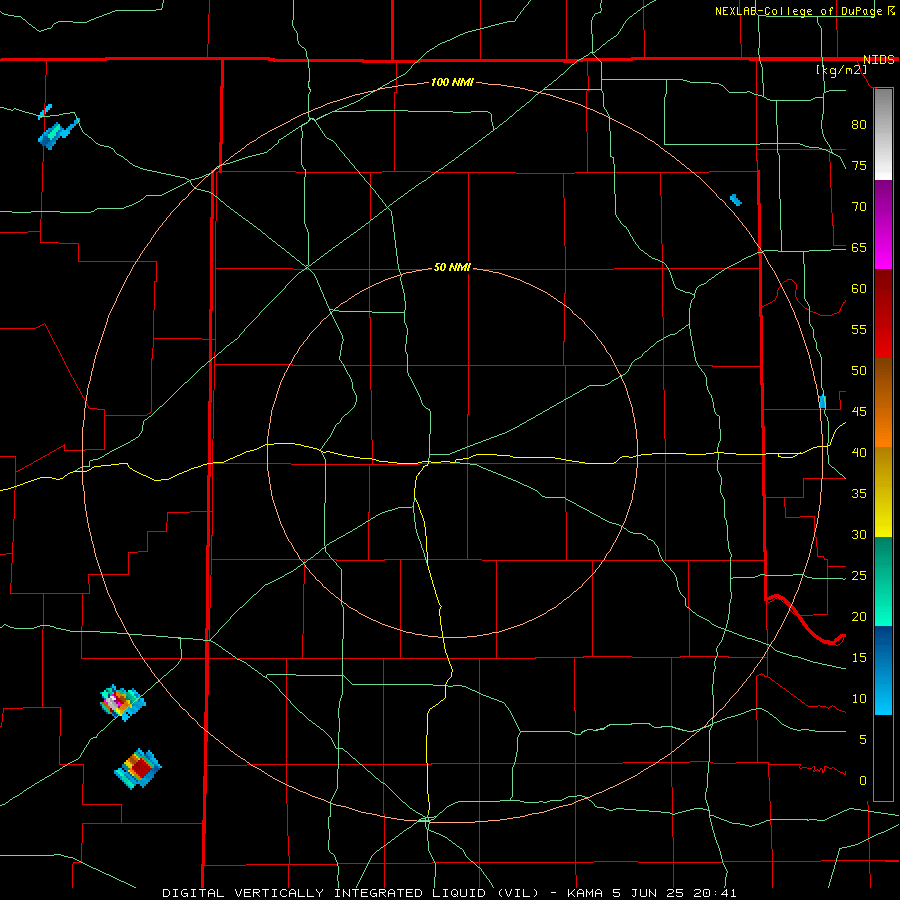Click the orange-brown segment of the color bar
Image resolution: width=900 pixels, height=900 pixels.
tap(883, 402)
